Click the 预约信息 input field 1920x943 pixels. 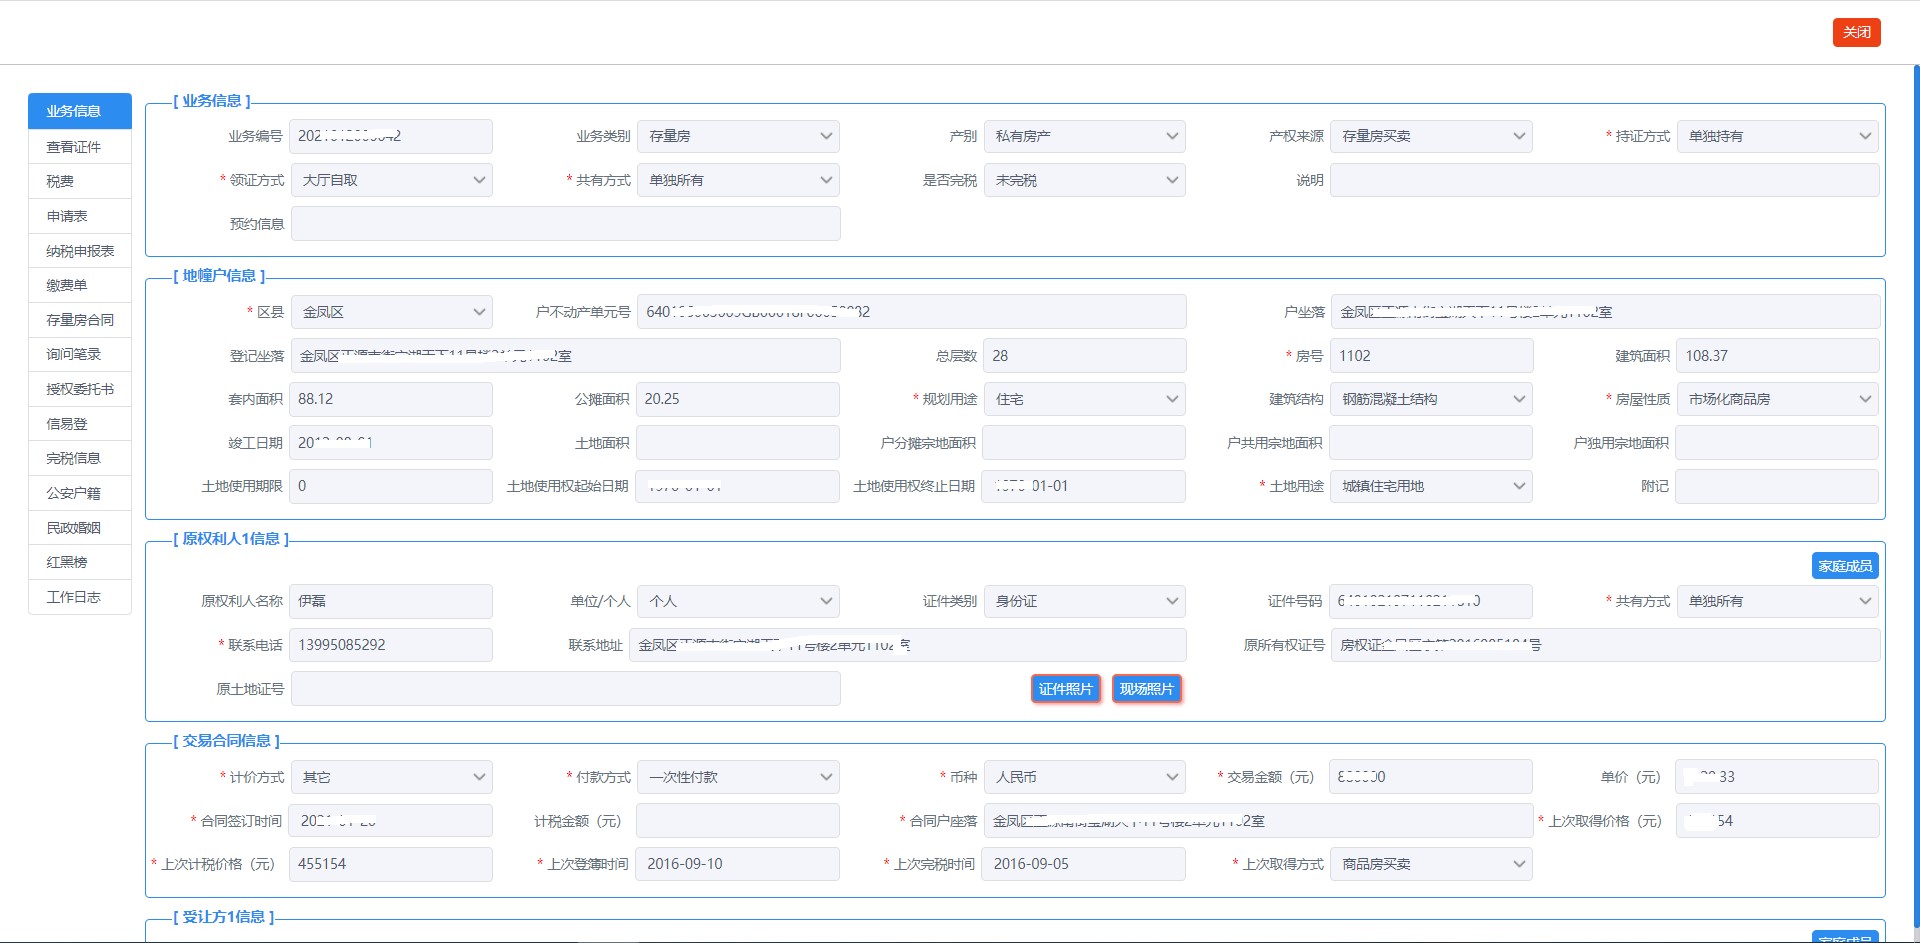click(x=565, y=224)
